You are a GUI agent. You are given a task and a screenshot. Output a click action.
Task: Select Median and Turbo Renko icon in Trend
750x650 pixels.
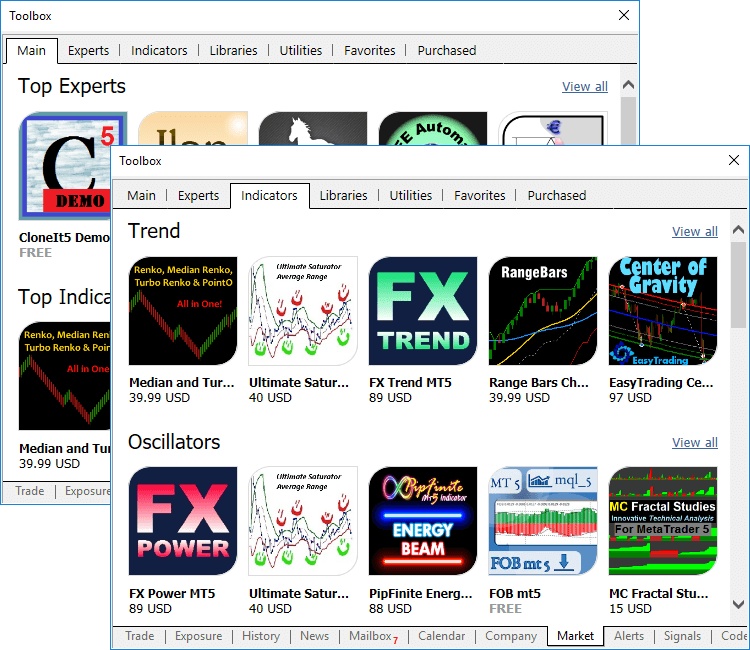(x=183, y=311)
